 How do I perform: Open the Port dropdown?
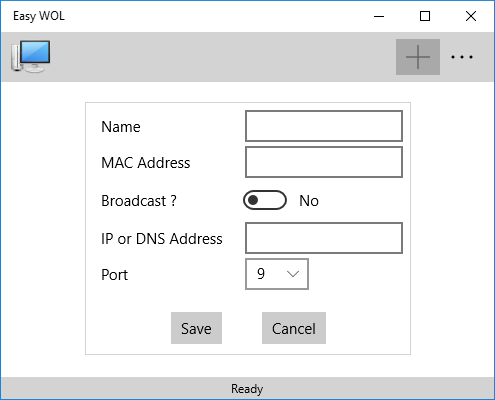277,274
